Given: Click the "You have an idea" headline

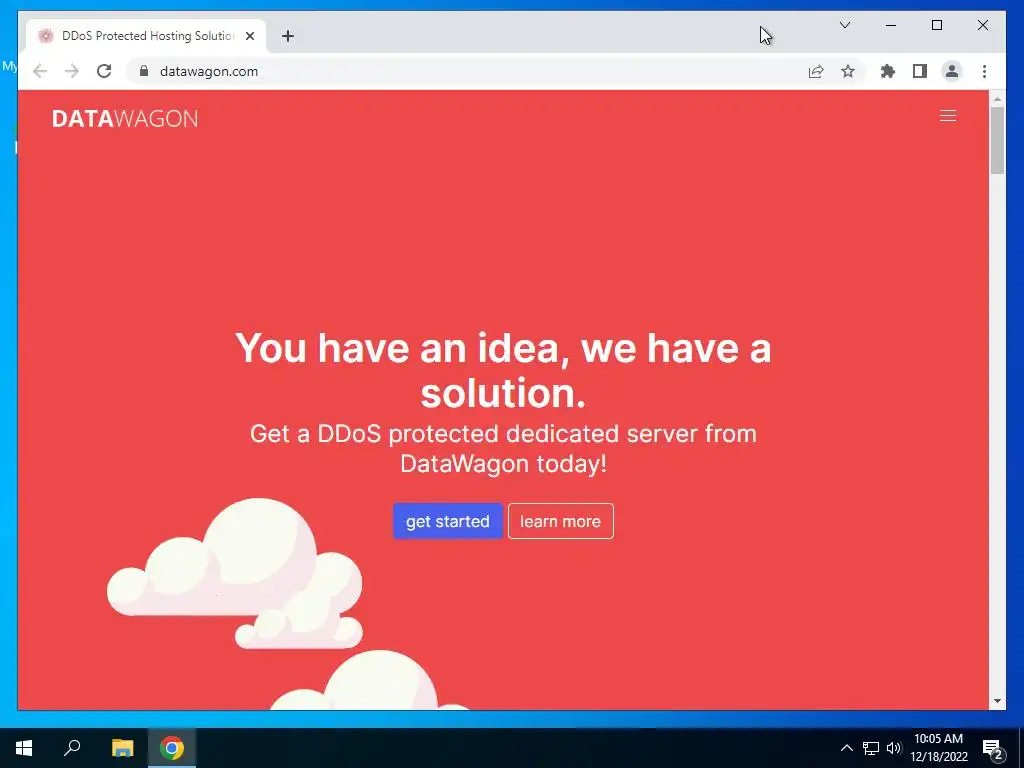Looking at the screenshot, I should coord(503,370).
